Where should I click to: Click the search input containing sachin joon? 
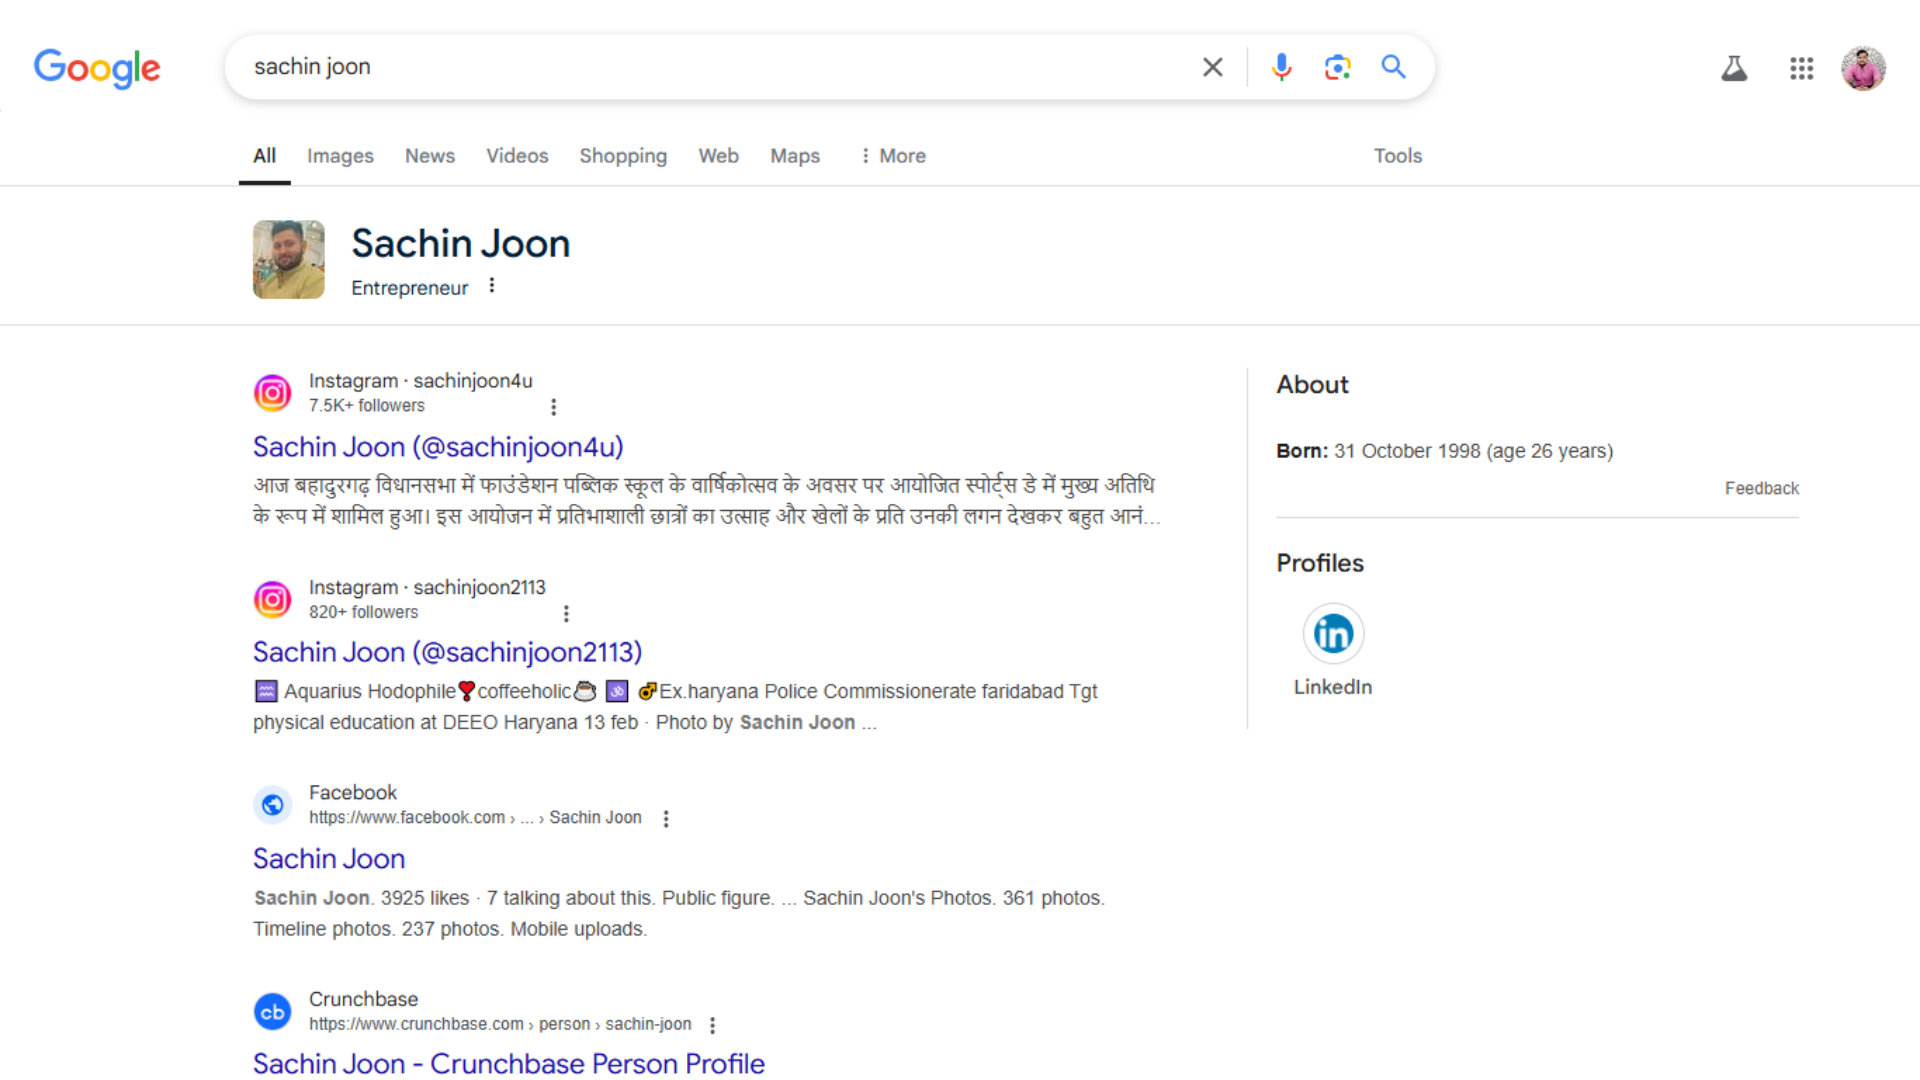(x=700, y=67)
